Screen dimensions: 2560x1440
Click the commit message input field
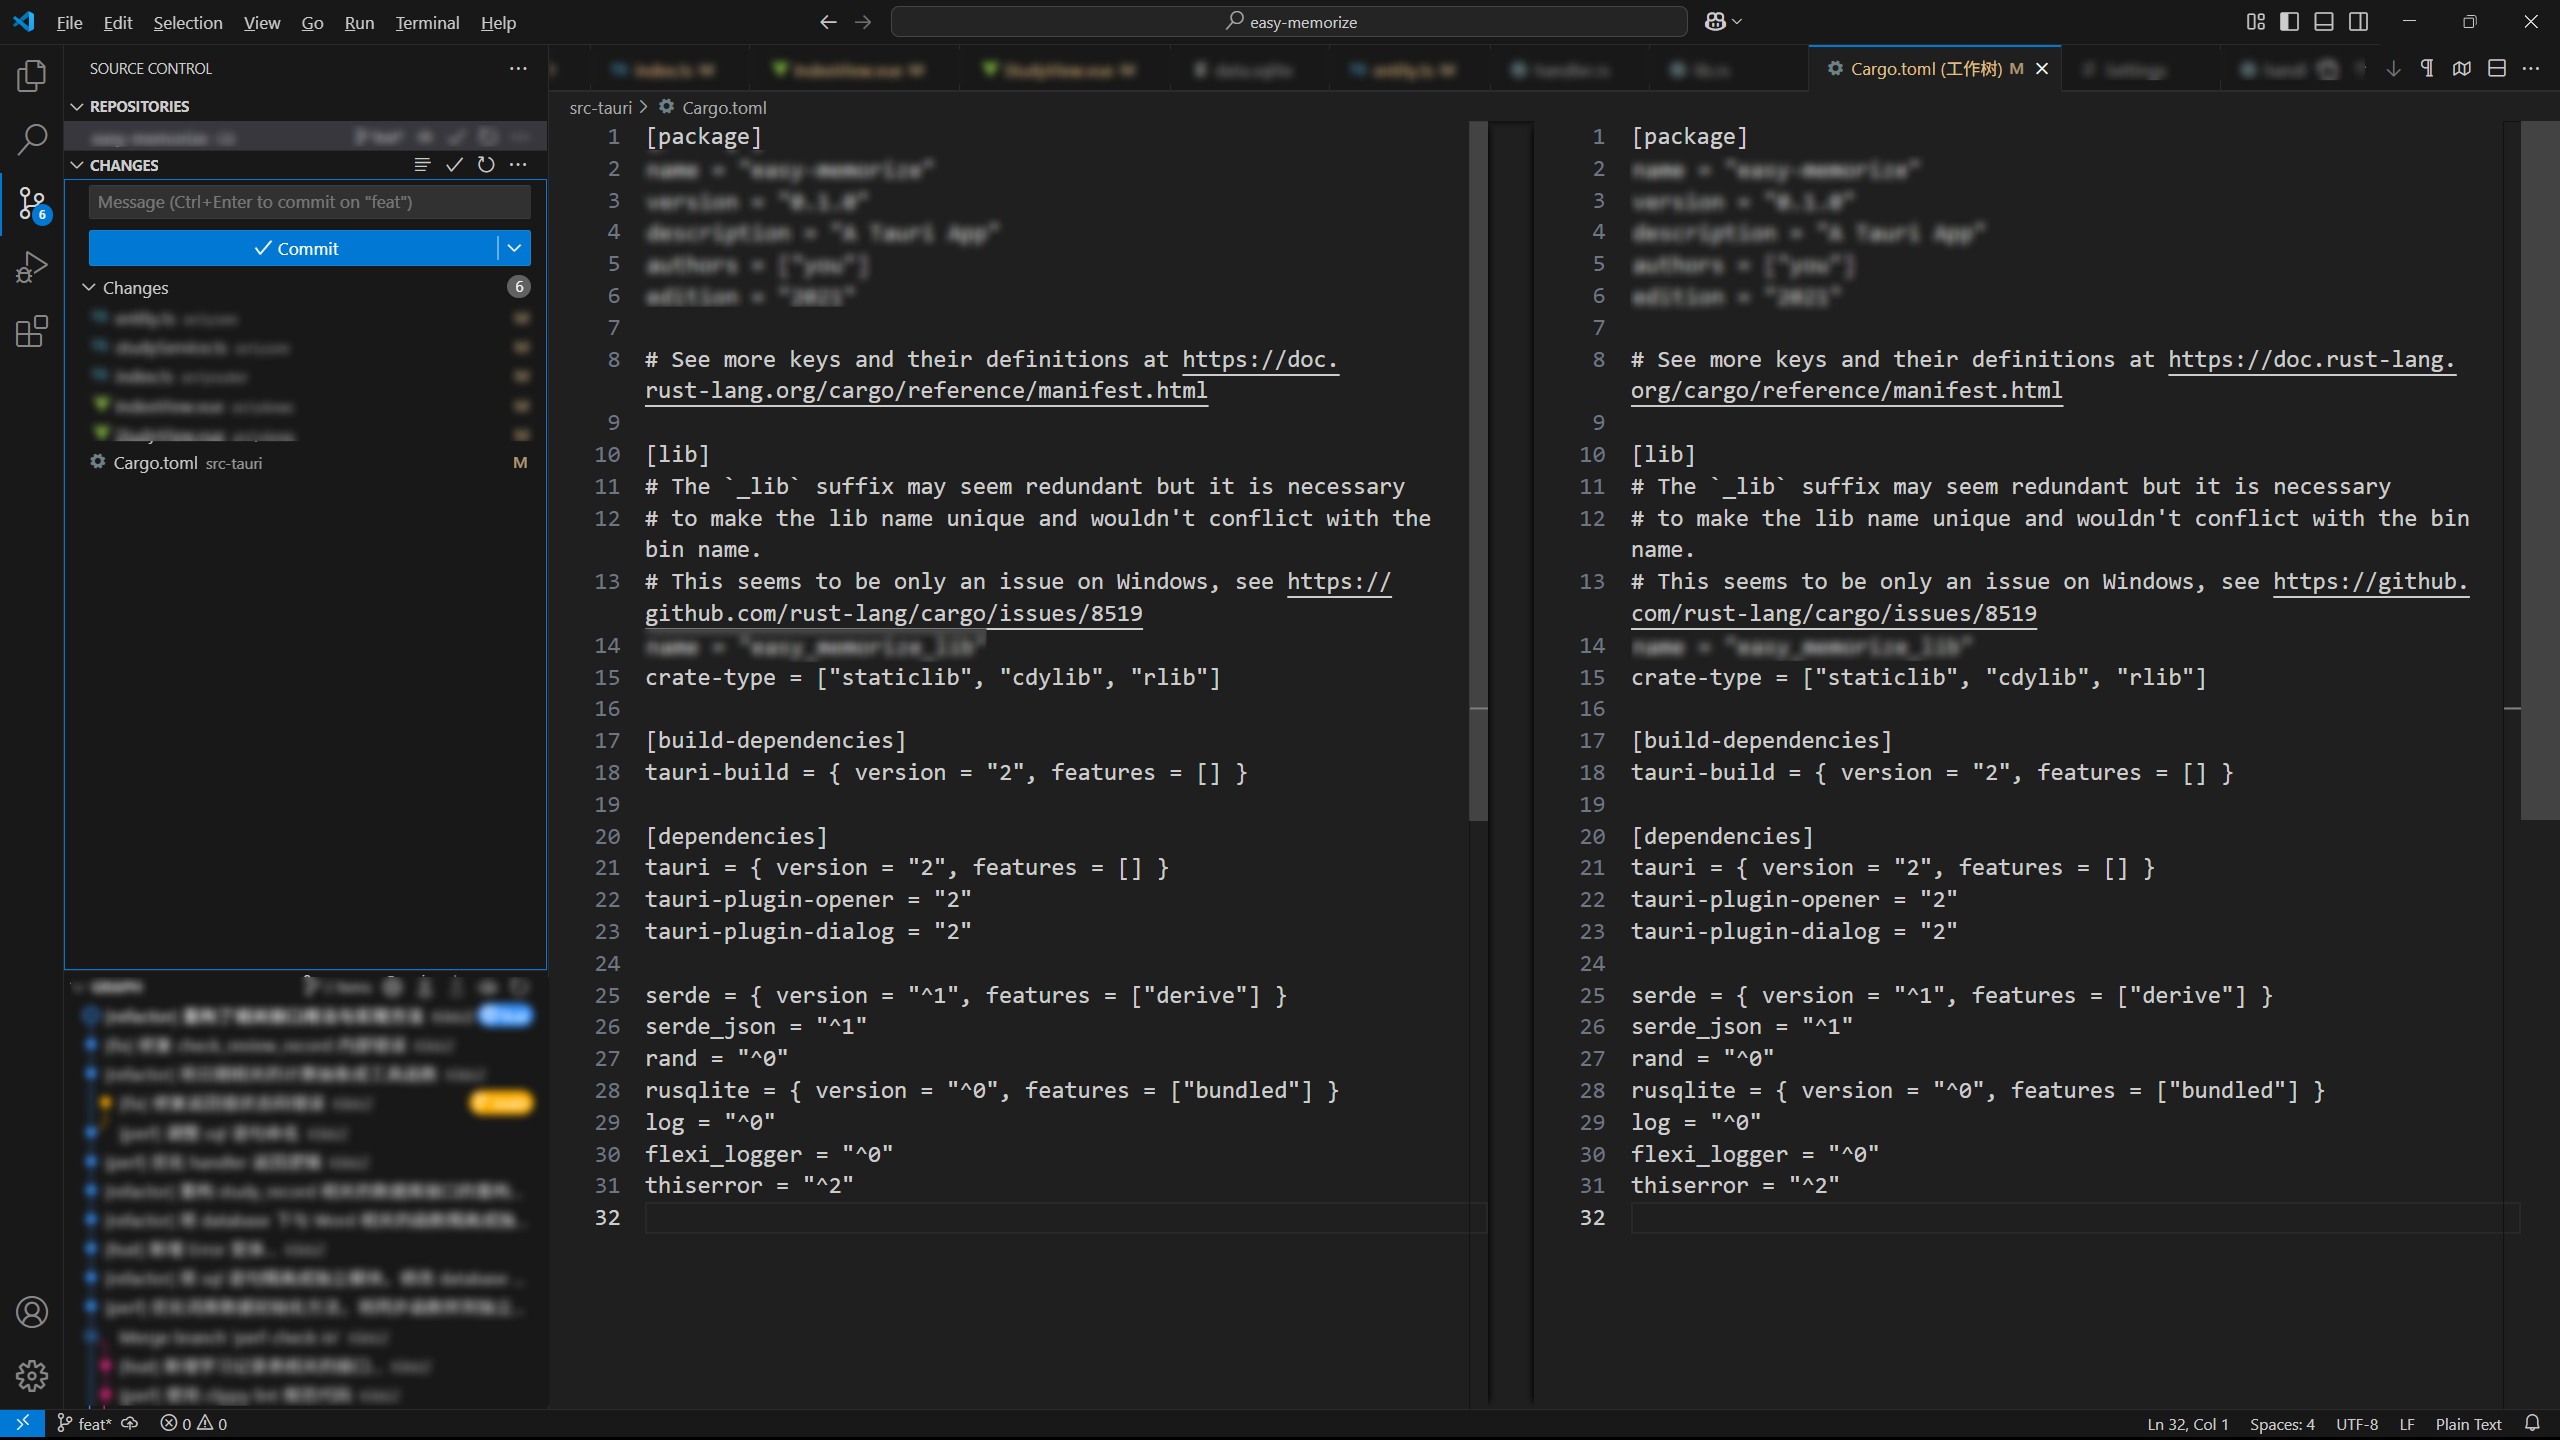(309, 202)
